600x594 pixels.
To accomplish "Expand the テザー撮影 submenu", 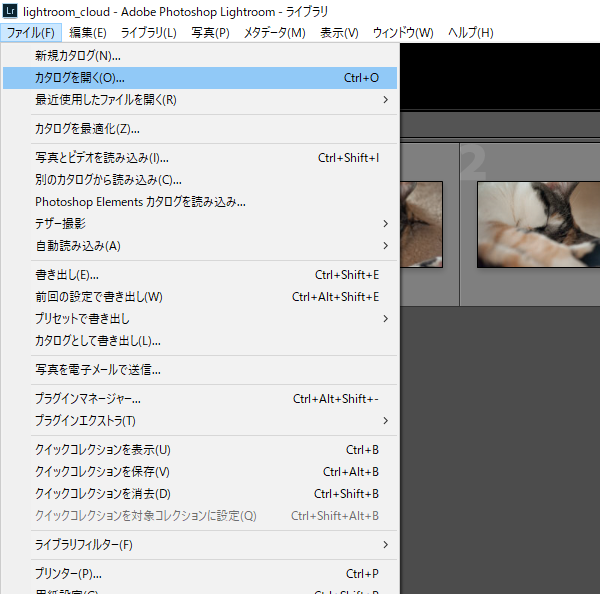I will tap(385, 224).
